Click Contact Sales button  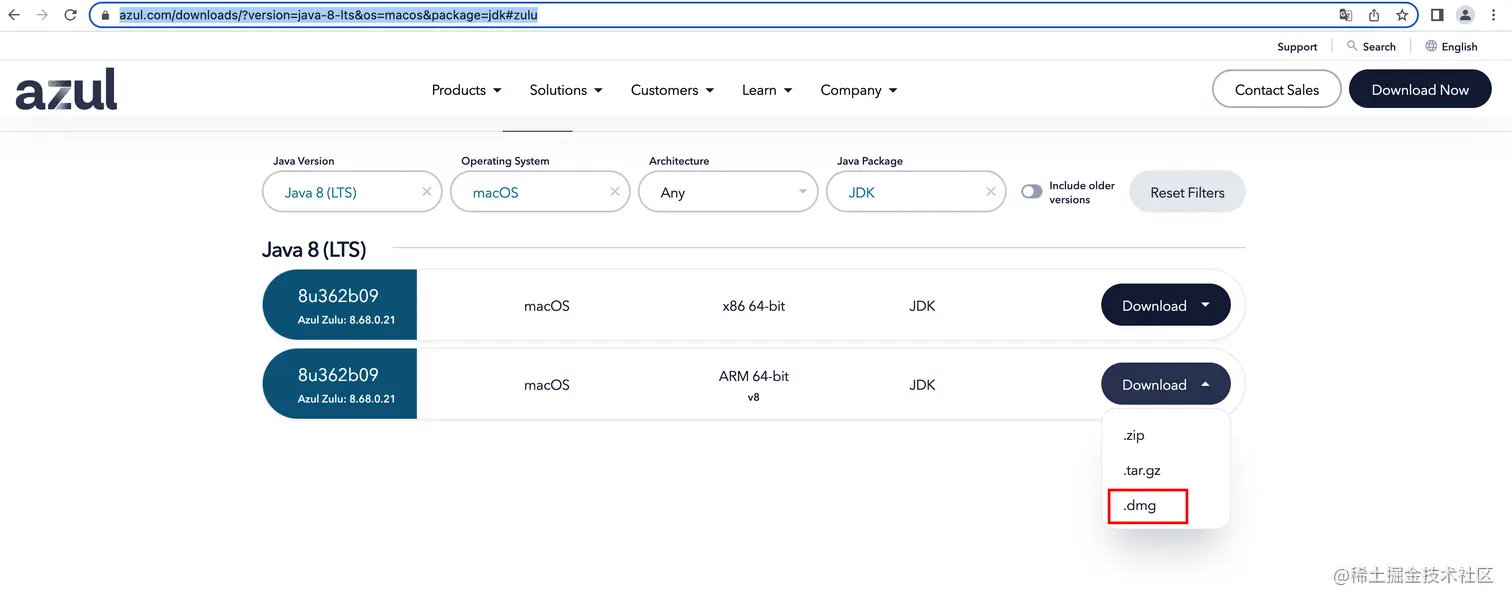pyautogui.click(x=1276, y=89)
